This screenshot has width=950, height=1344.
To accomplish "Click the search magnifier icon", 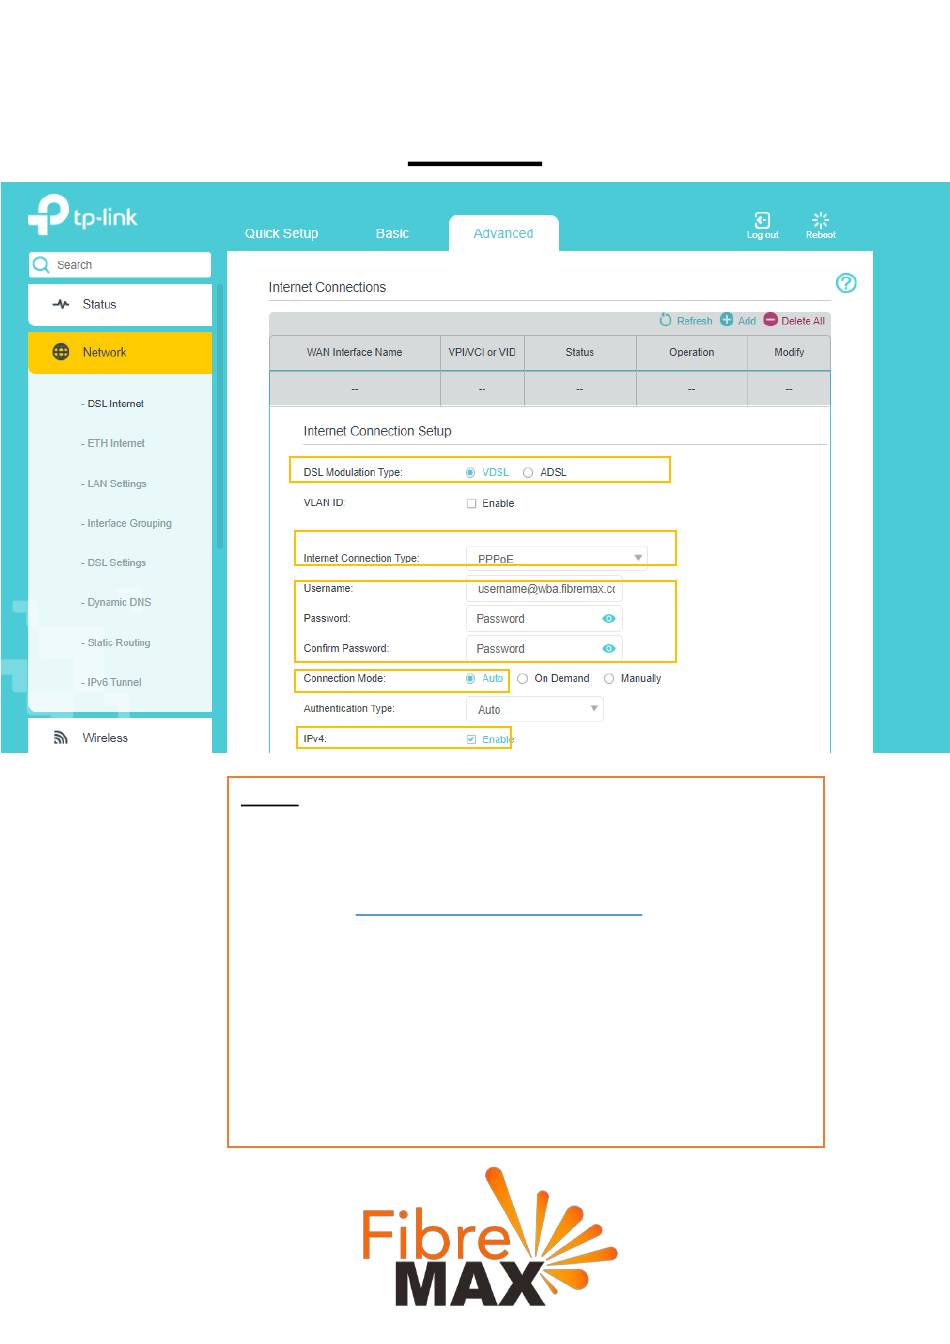I will tap(41, 265).
